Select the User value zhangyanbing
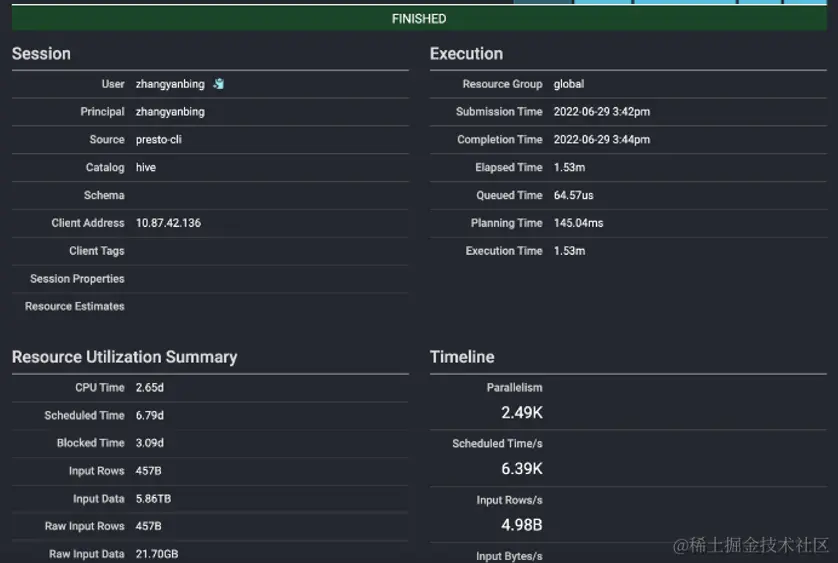Image resolution: width=838 pixels, height=563 pixels. pos(170,84)
